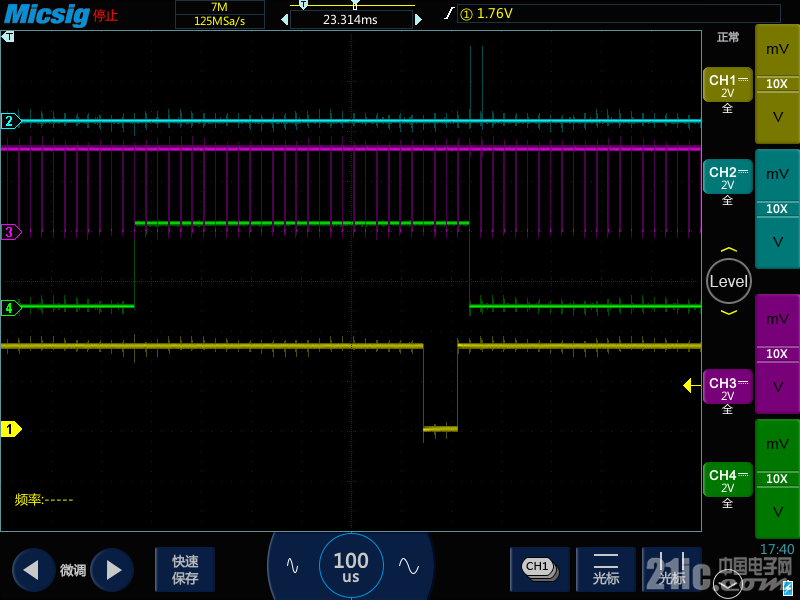Toggle the yellow CH1 channel button
Screen dimensions: 800x600
728,85
